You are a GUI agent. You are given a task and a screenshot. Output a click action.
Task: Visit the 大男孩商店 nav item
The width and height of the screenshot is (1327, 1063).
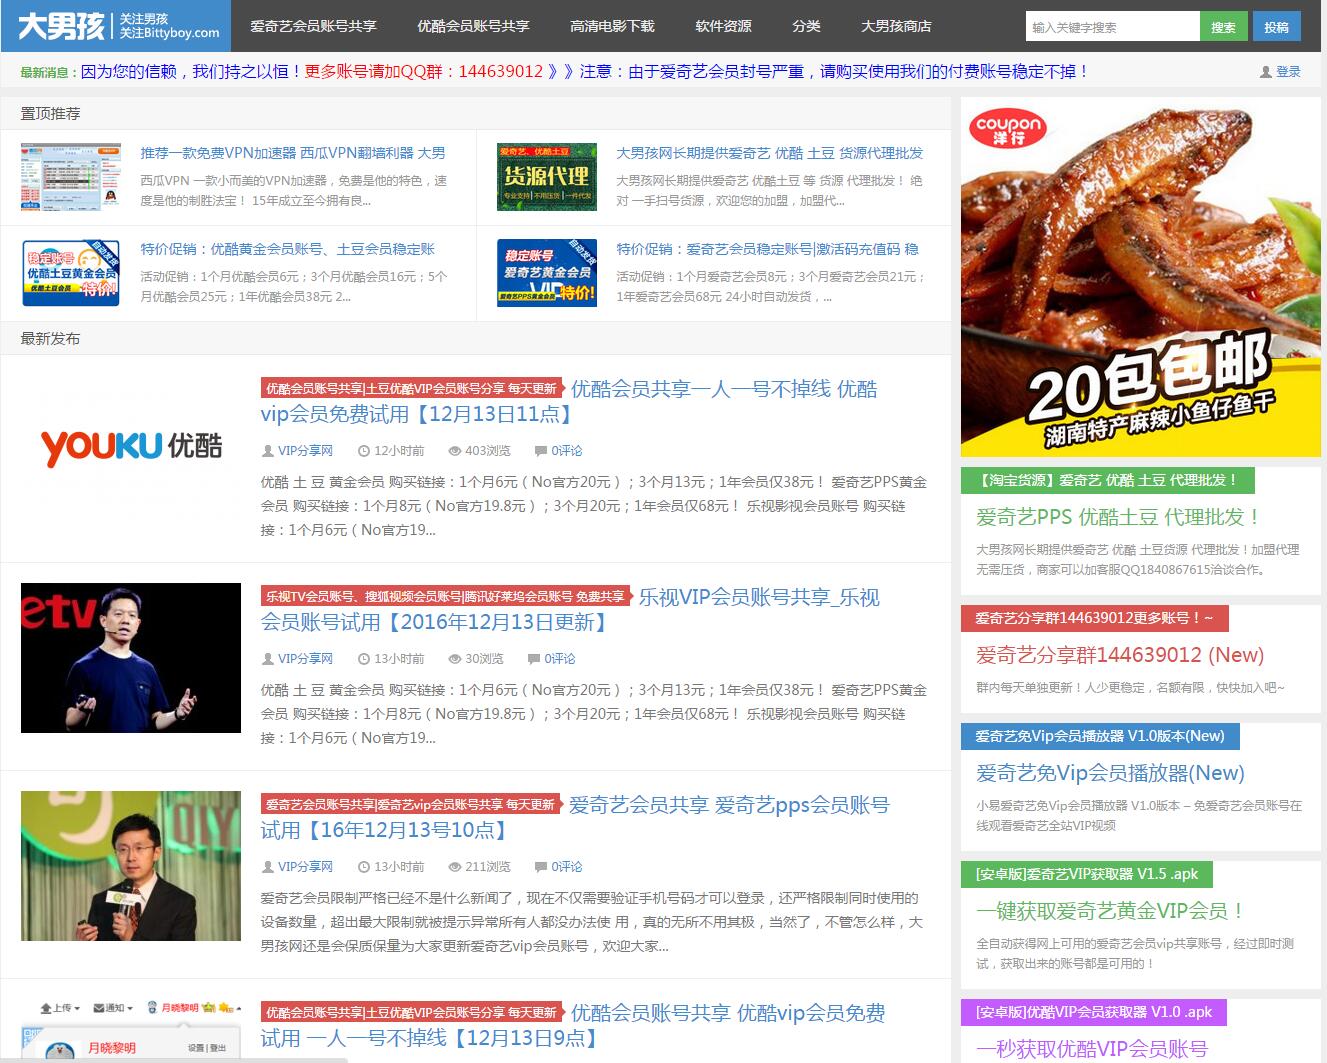tap(896, 26)
